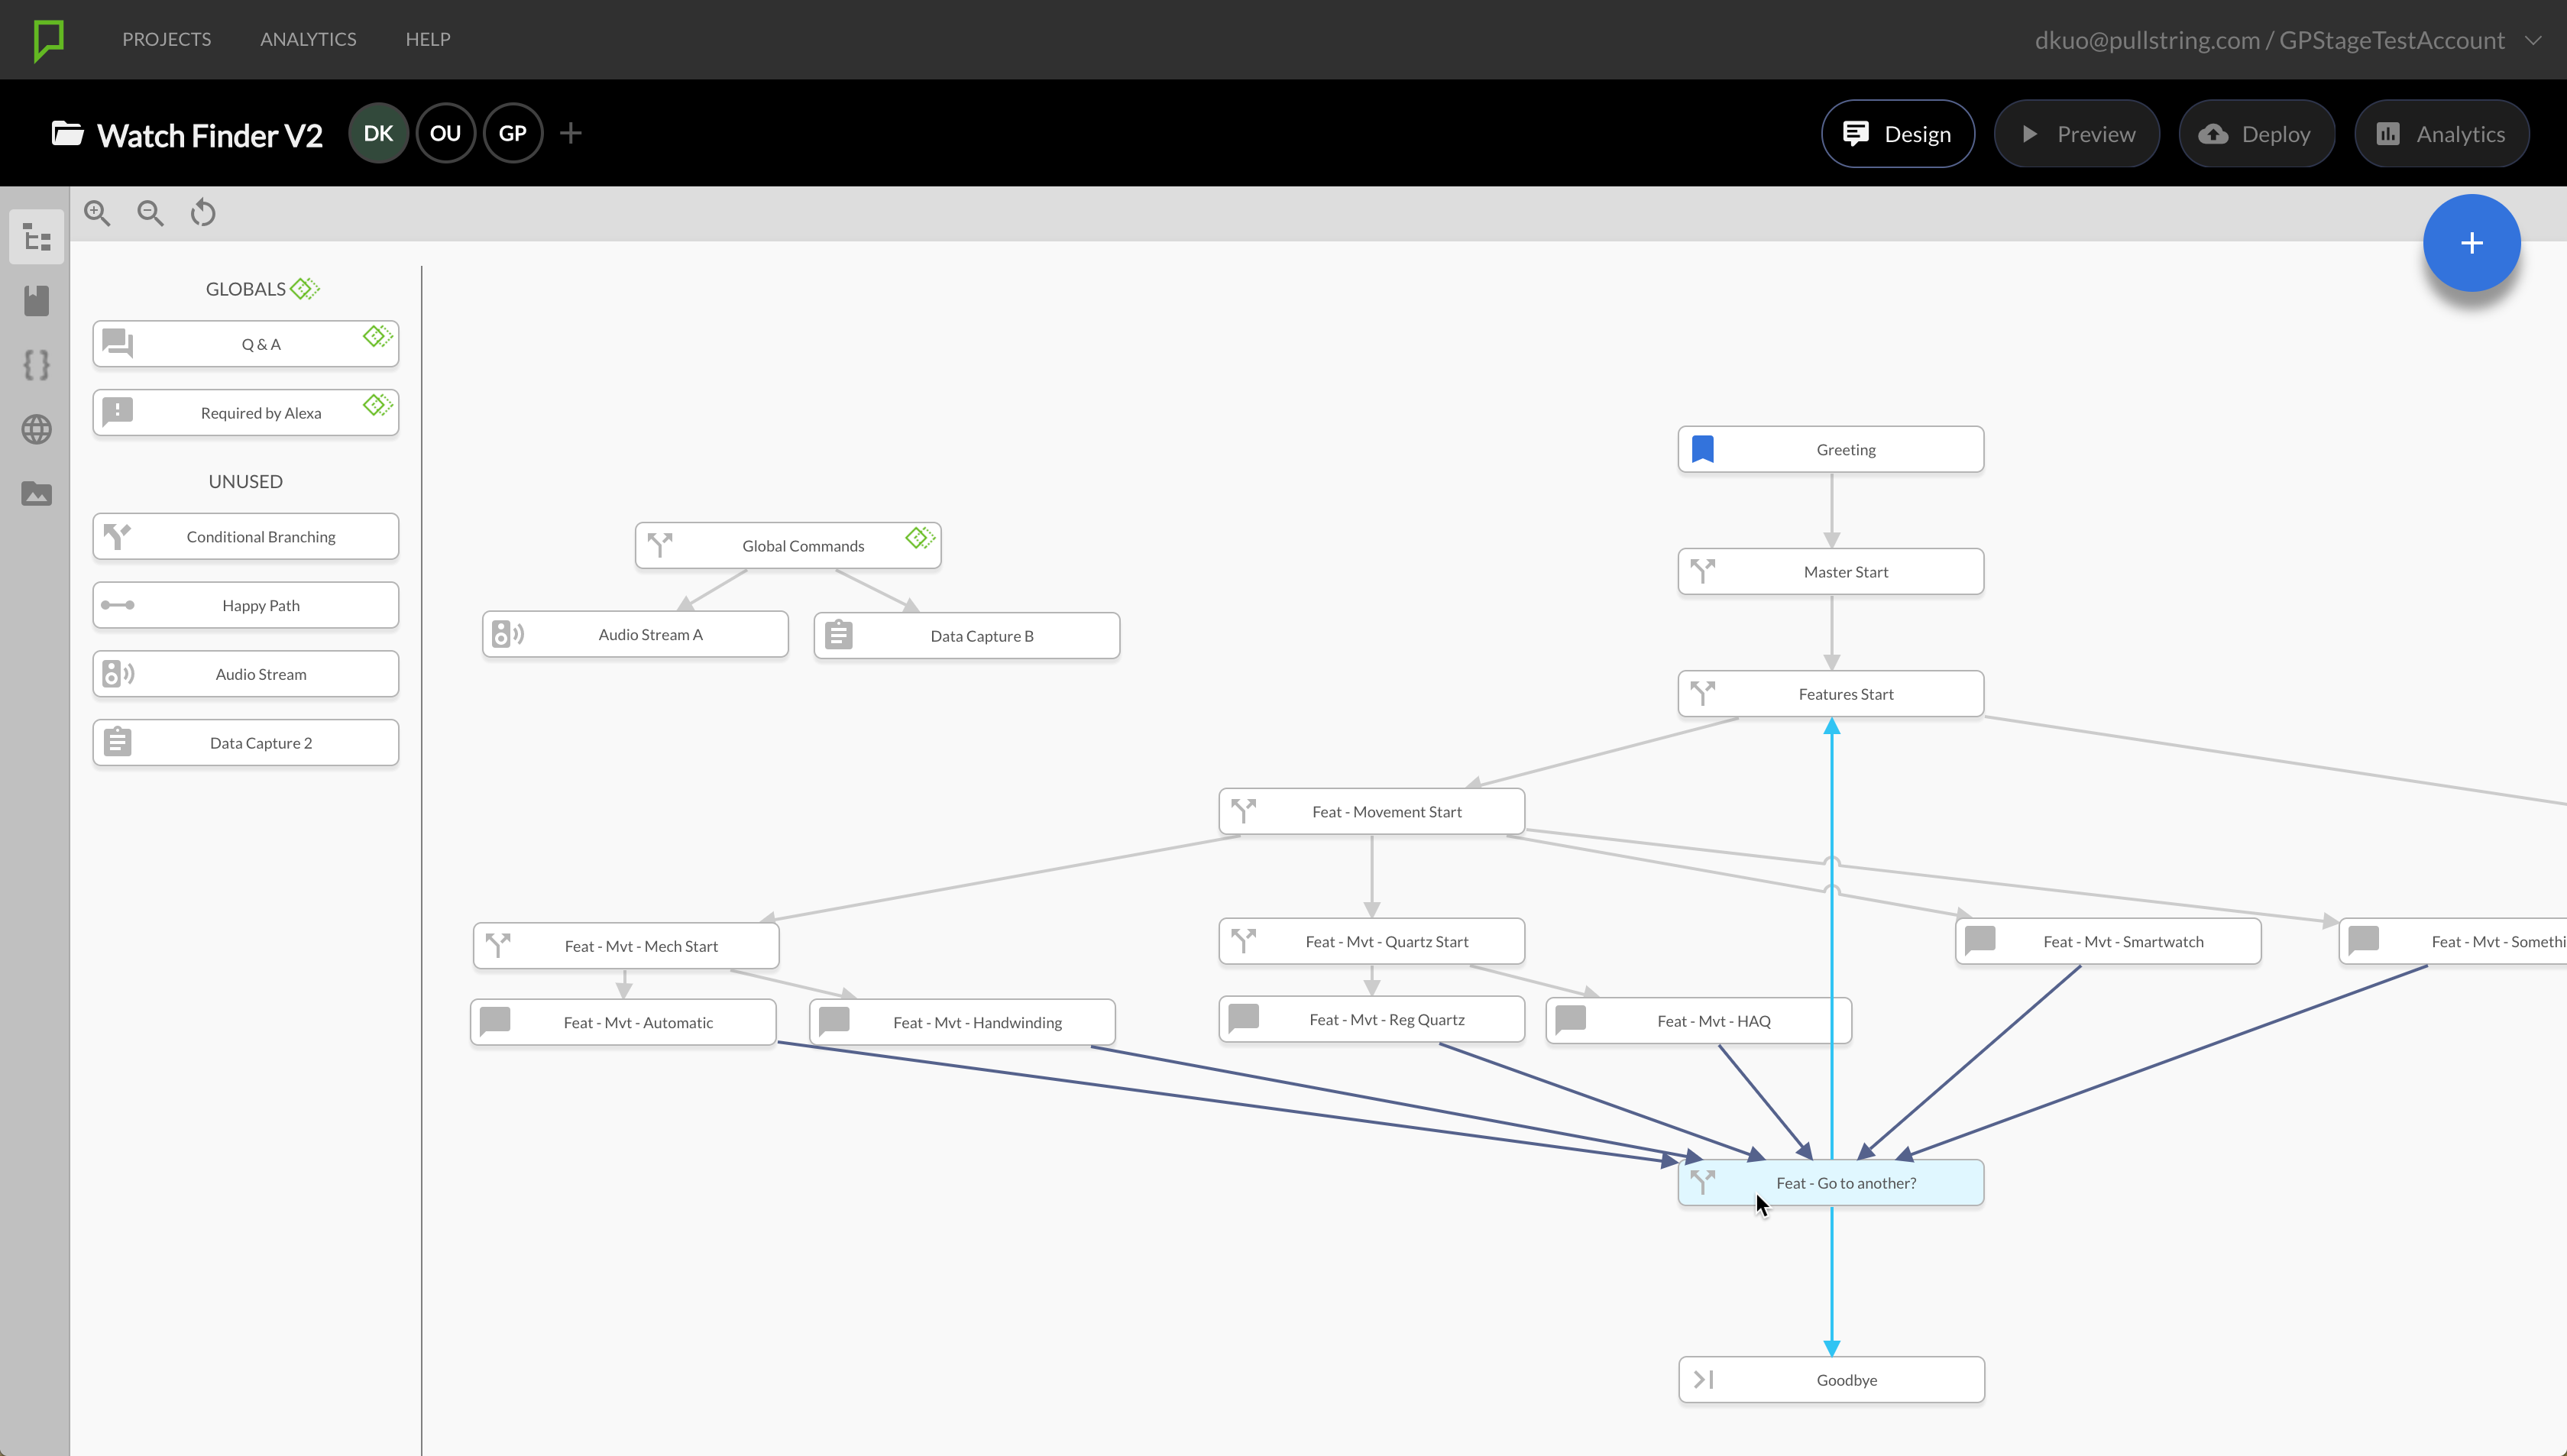
Task: Open the flow tree sidebar icon
Action: pyautogui.click(x=37, y=238)
